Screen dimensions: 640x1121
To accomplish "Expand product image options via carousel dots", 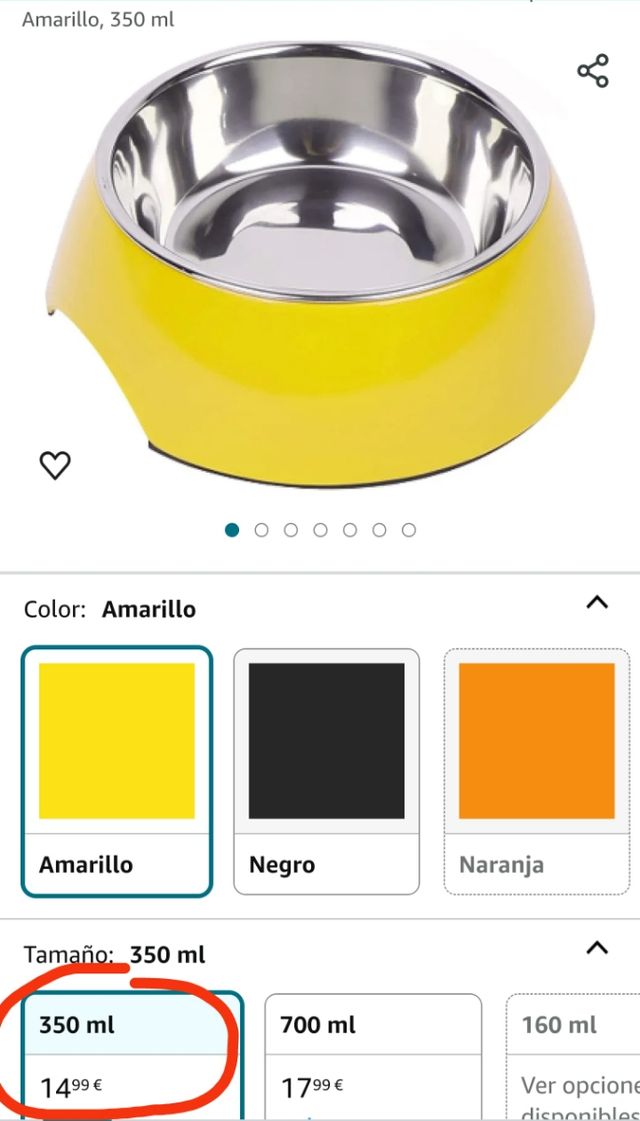I will point(320,529).
